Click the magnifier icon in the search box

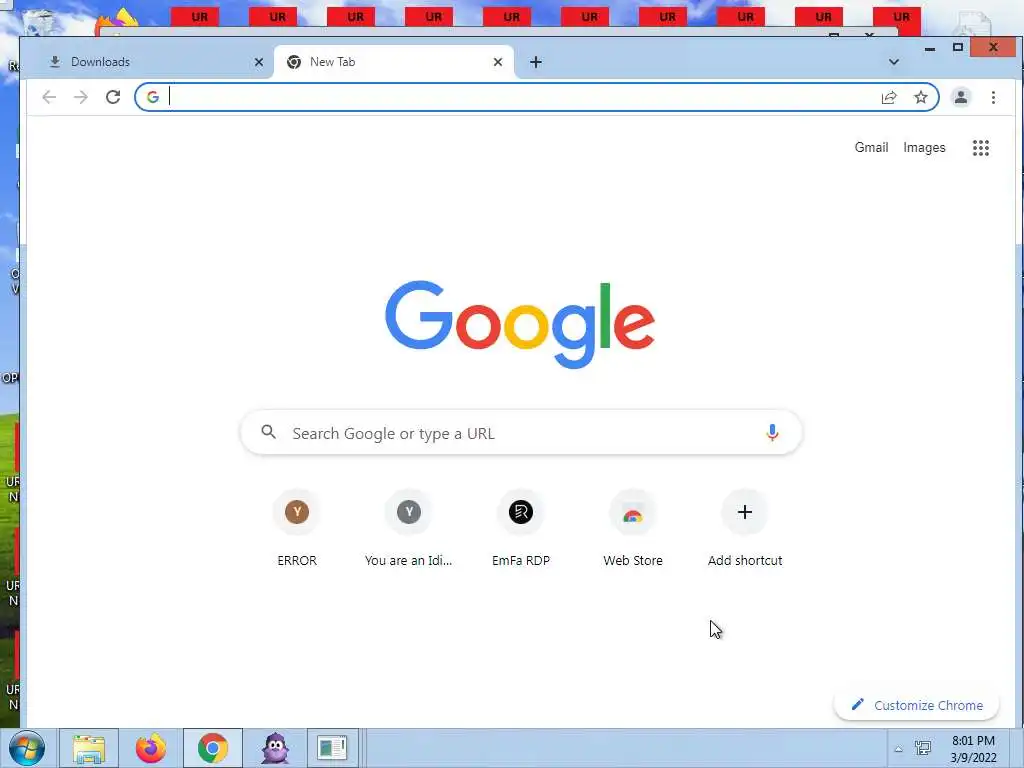[268, 432]
